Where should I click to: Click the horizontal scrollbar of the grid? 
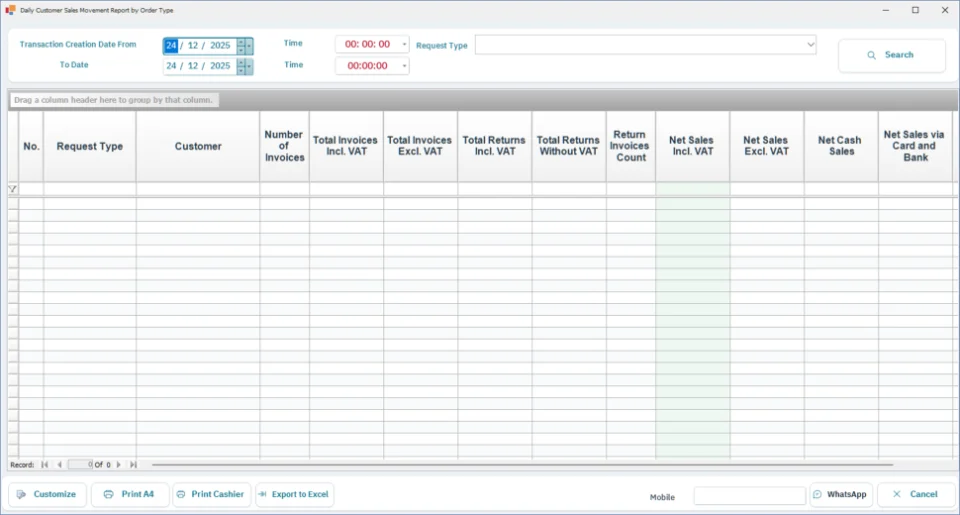click(x=522, y=465)
